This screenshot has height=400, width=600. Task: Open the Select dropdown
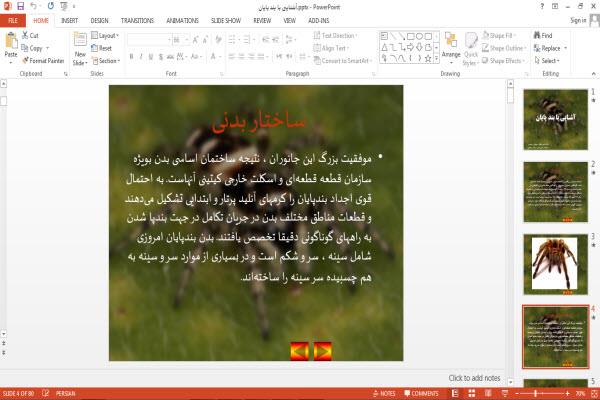click(x=547, y=61)
